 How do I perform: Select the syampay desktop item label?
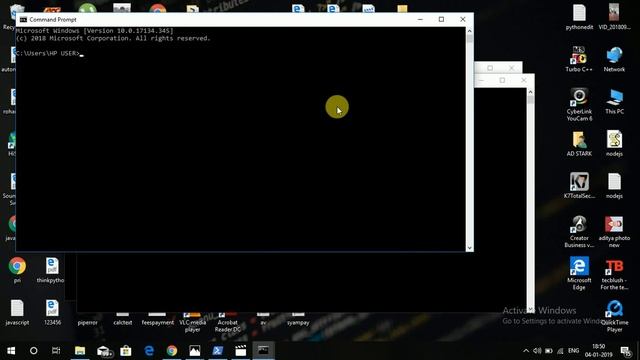[x=298, y=322]
